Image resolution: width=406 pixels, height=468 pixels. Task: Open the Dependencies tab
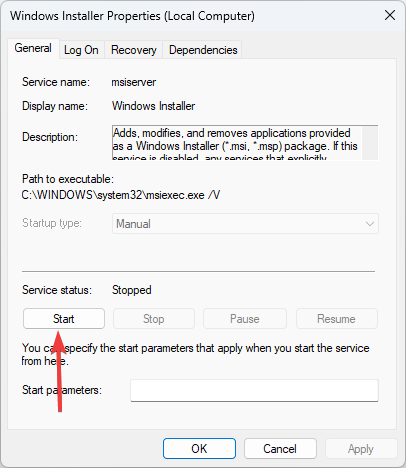click(x=203, y=50)
